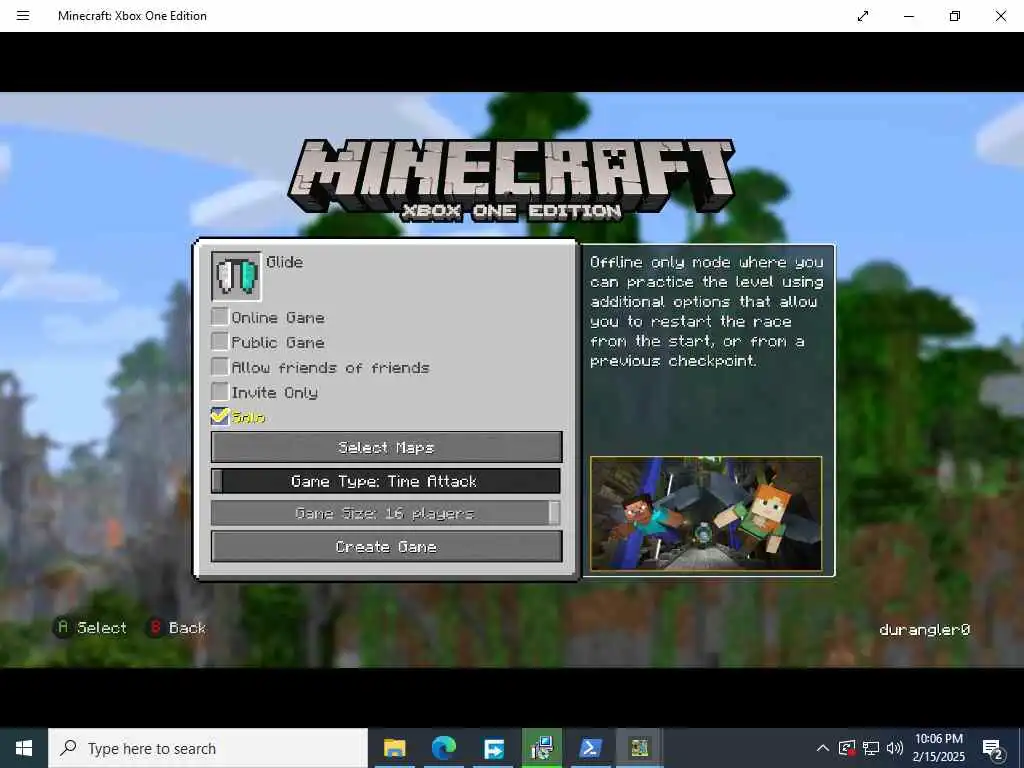Click the network status tray icon
Screen dimensions: 1024x768
coord(871,748)
